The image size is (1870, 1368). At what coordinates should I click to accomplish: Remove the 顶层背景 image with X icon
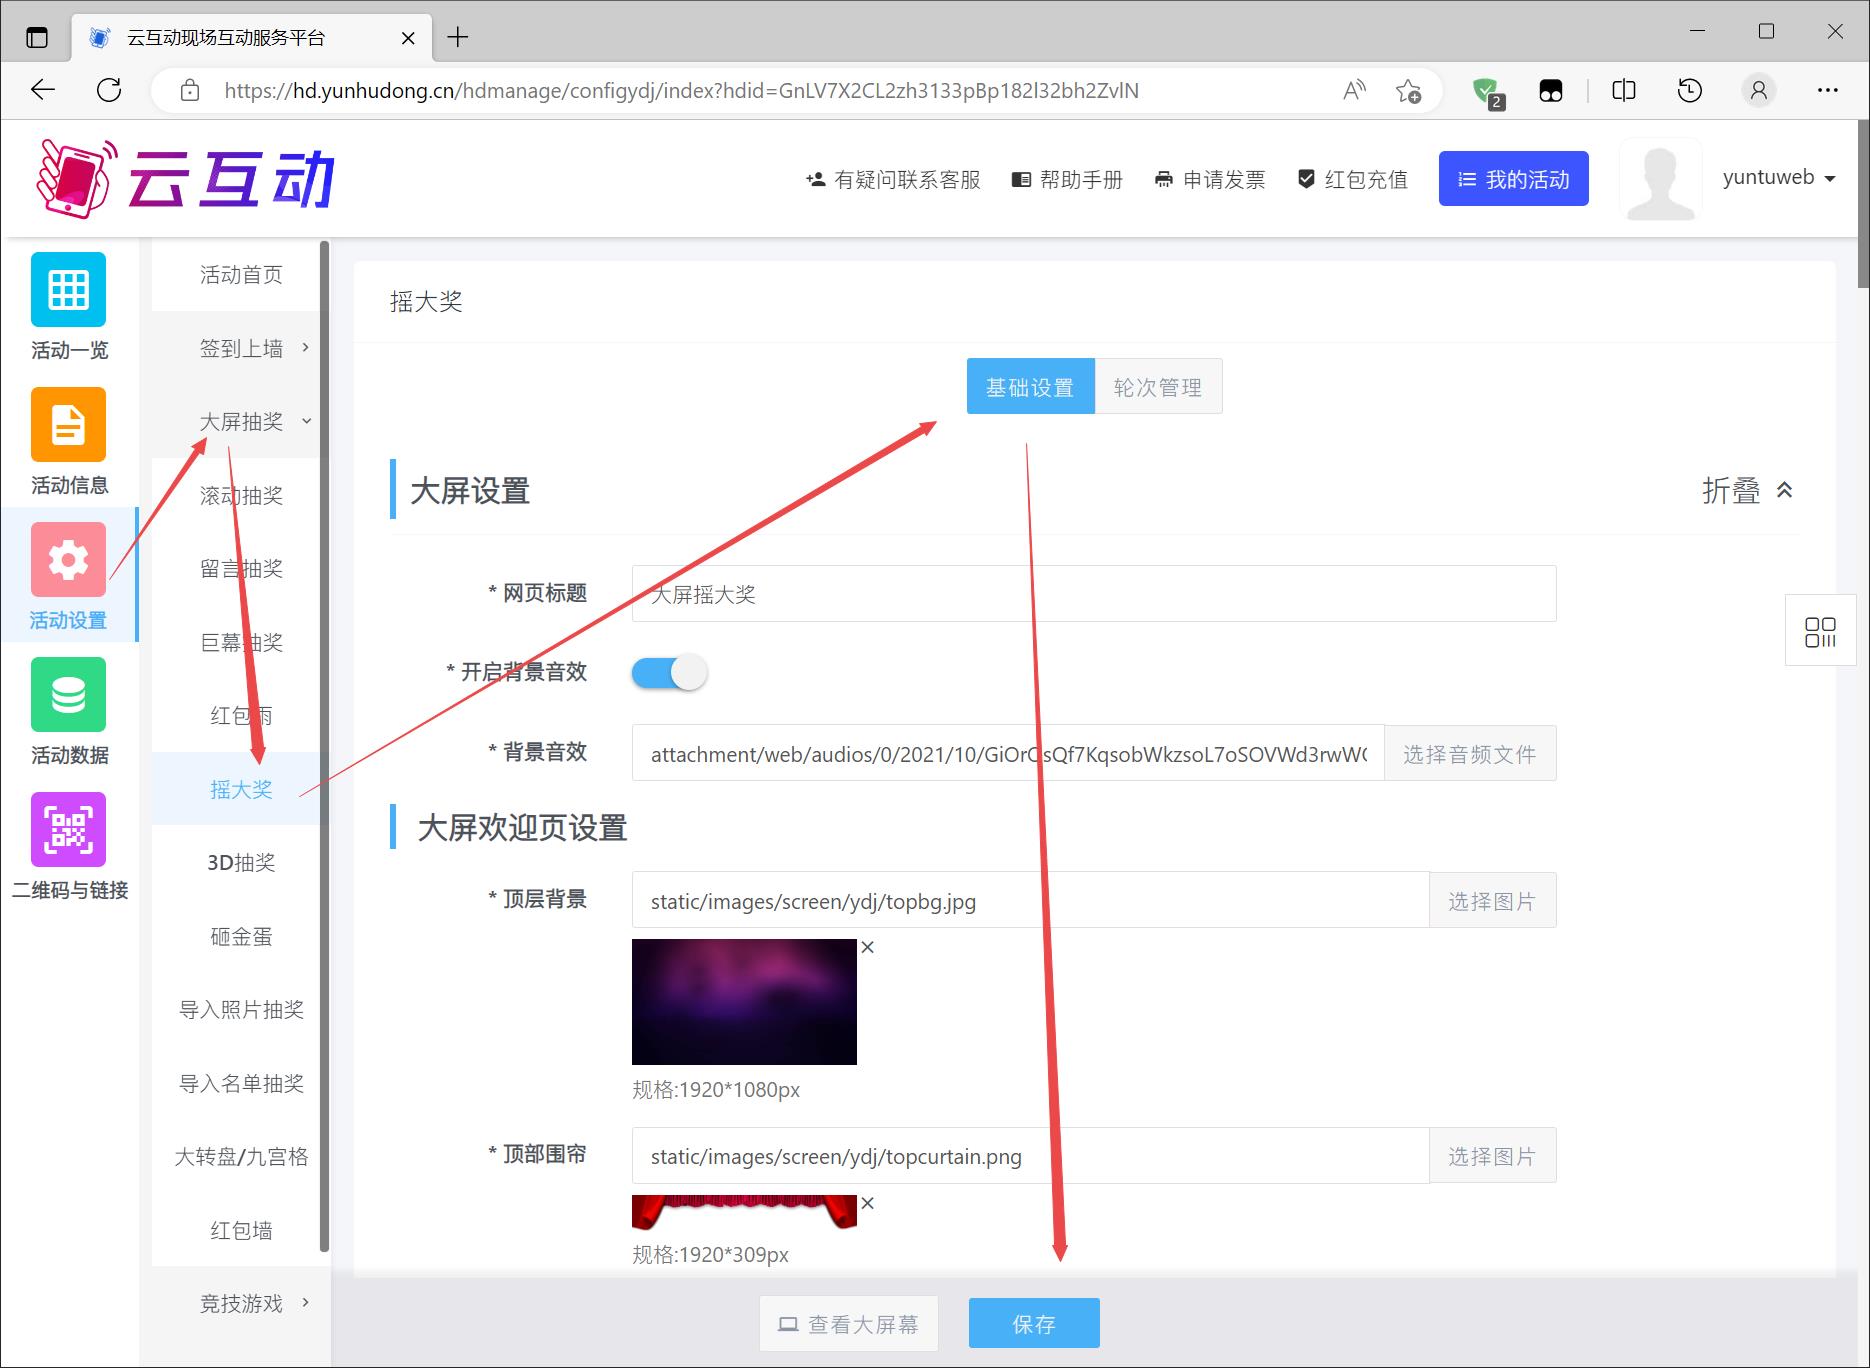(868, 947)
